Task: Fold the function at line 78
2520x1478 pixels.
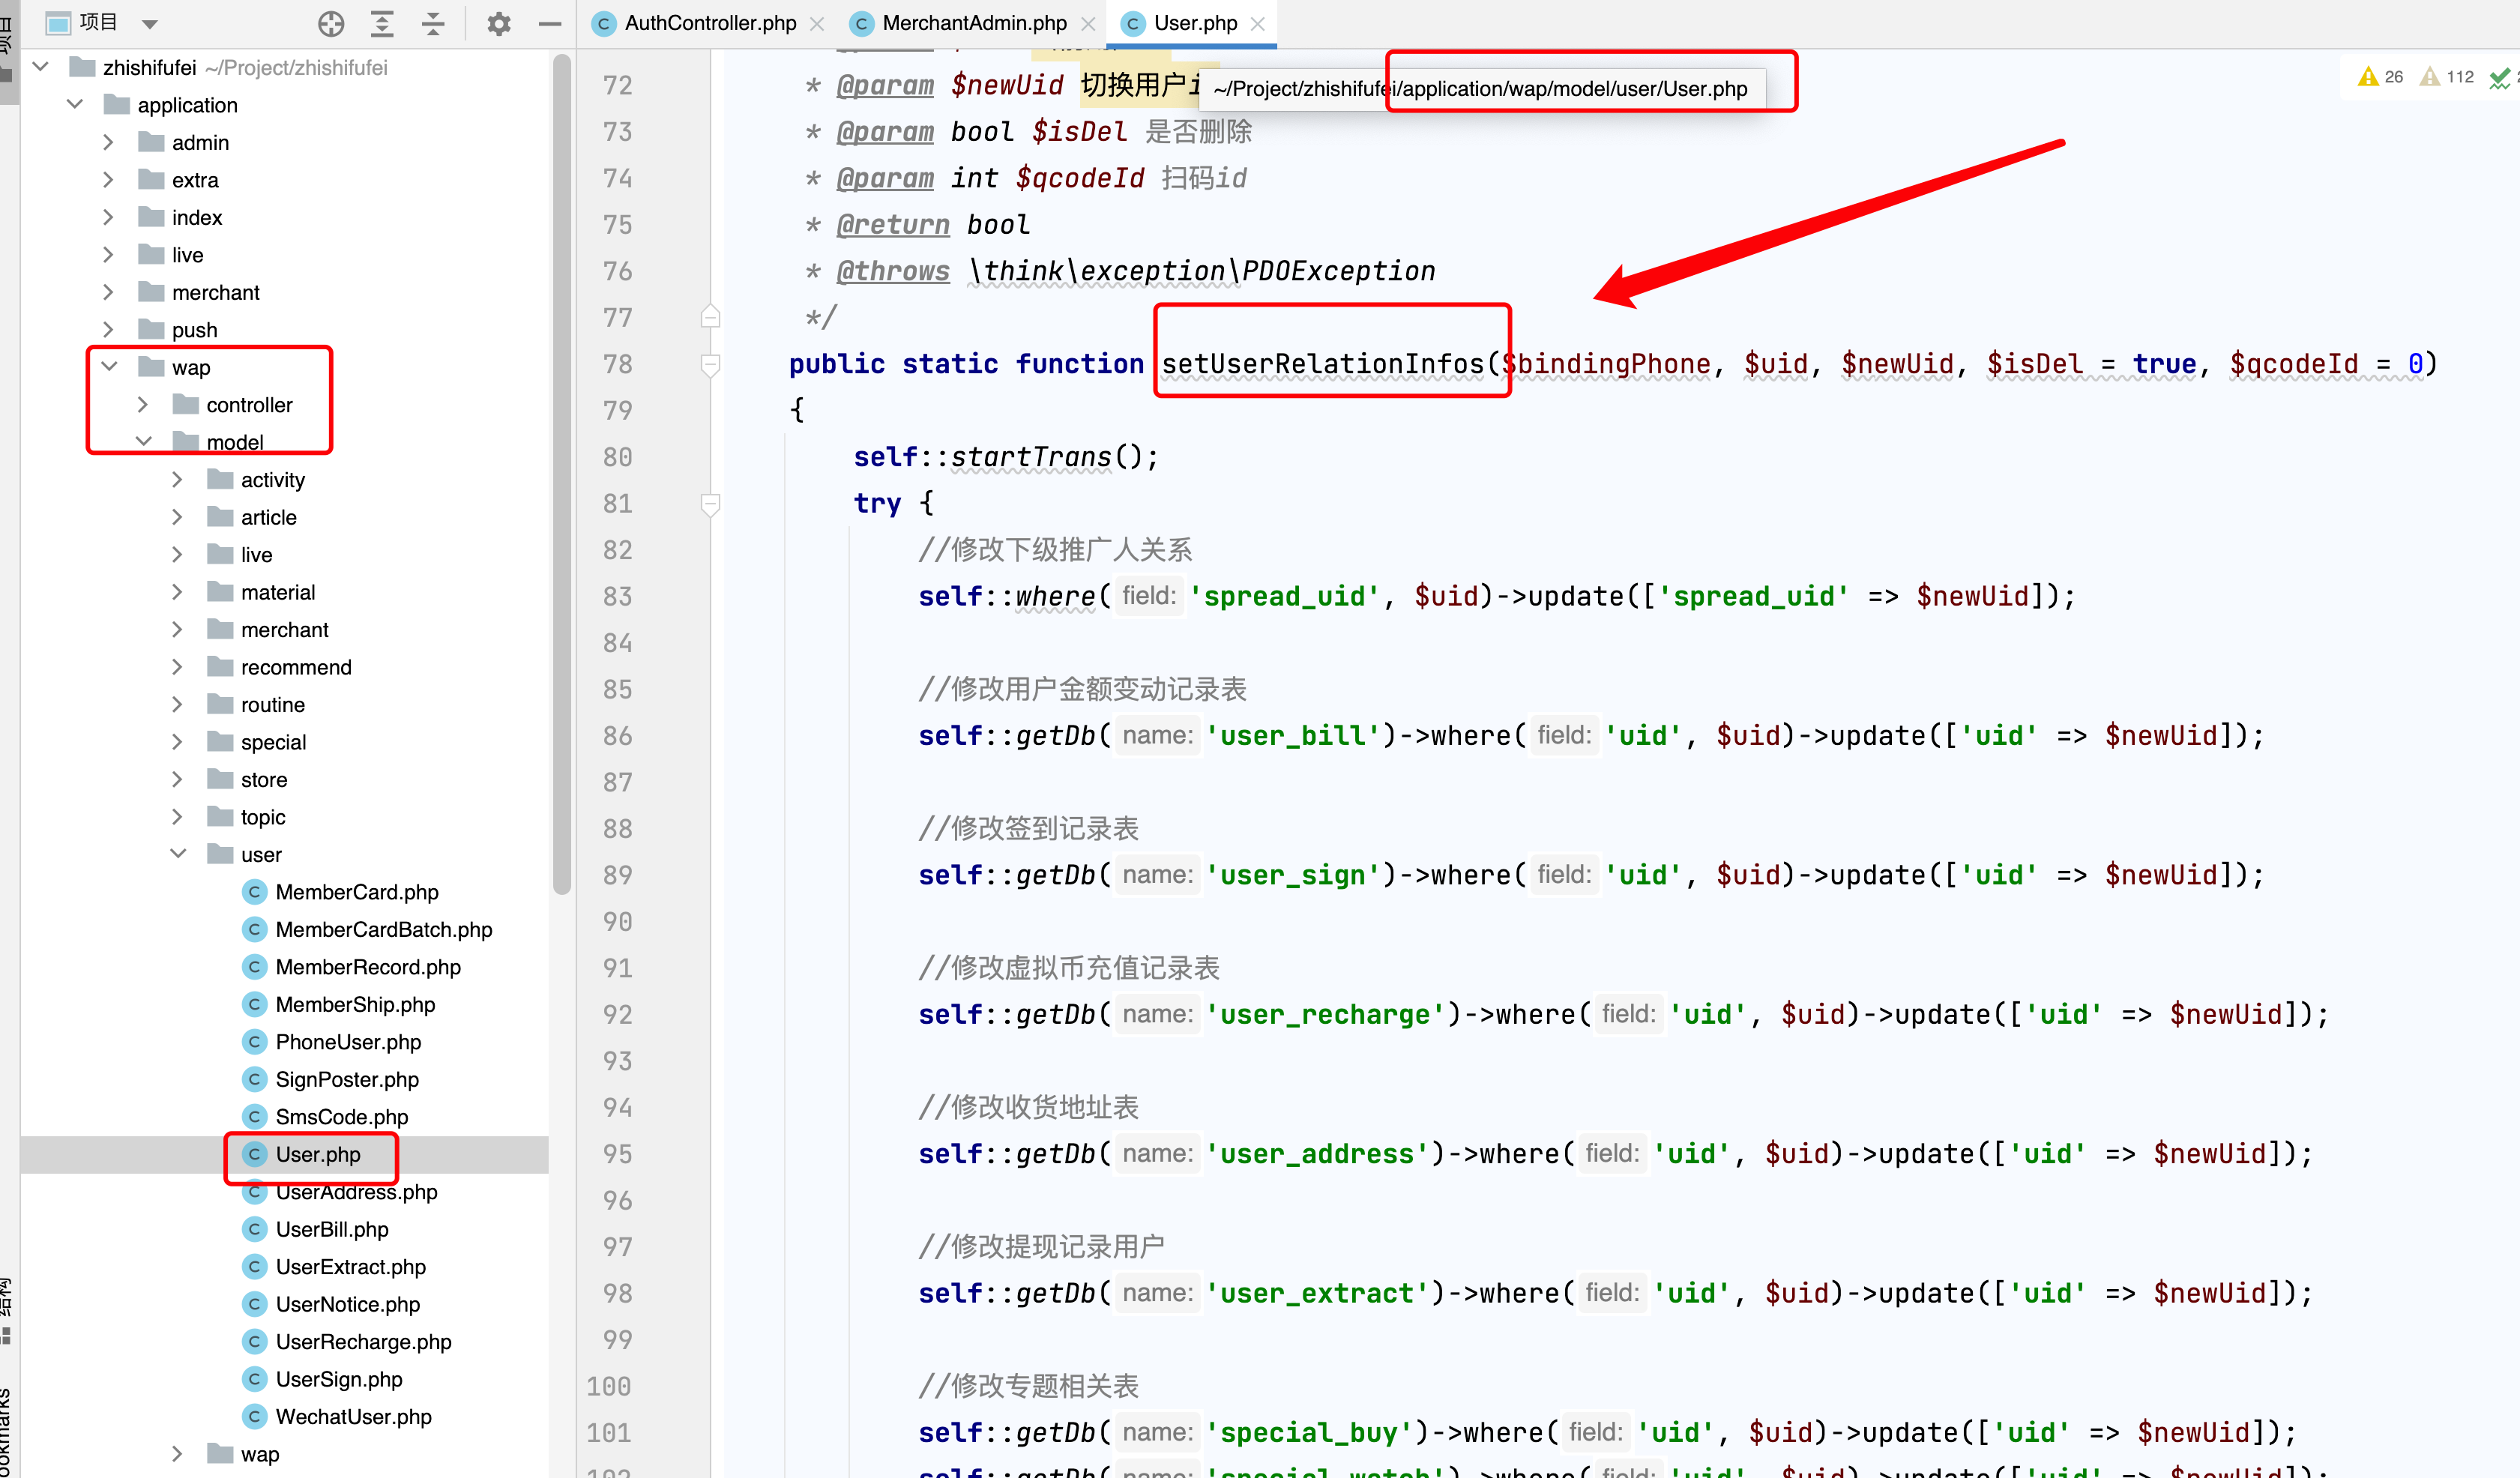Action: [710, 364]
